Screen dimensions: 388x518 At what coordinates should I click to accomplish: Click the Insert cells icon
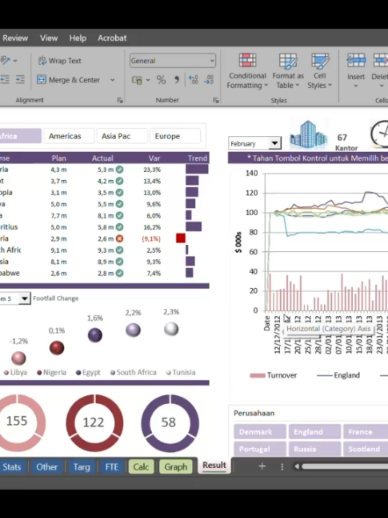[x=356, y=60]
